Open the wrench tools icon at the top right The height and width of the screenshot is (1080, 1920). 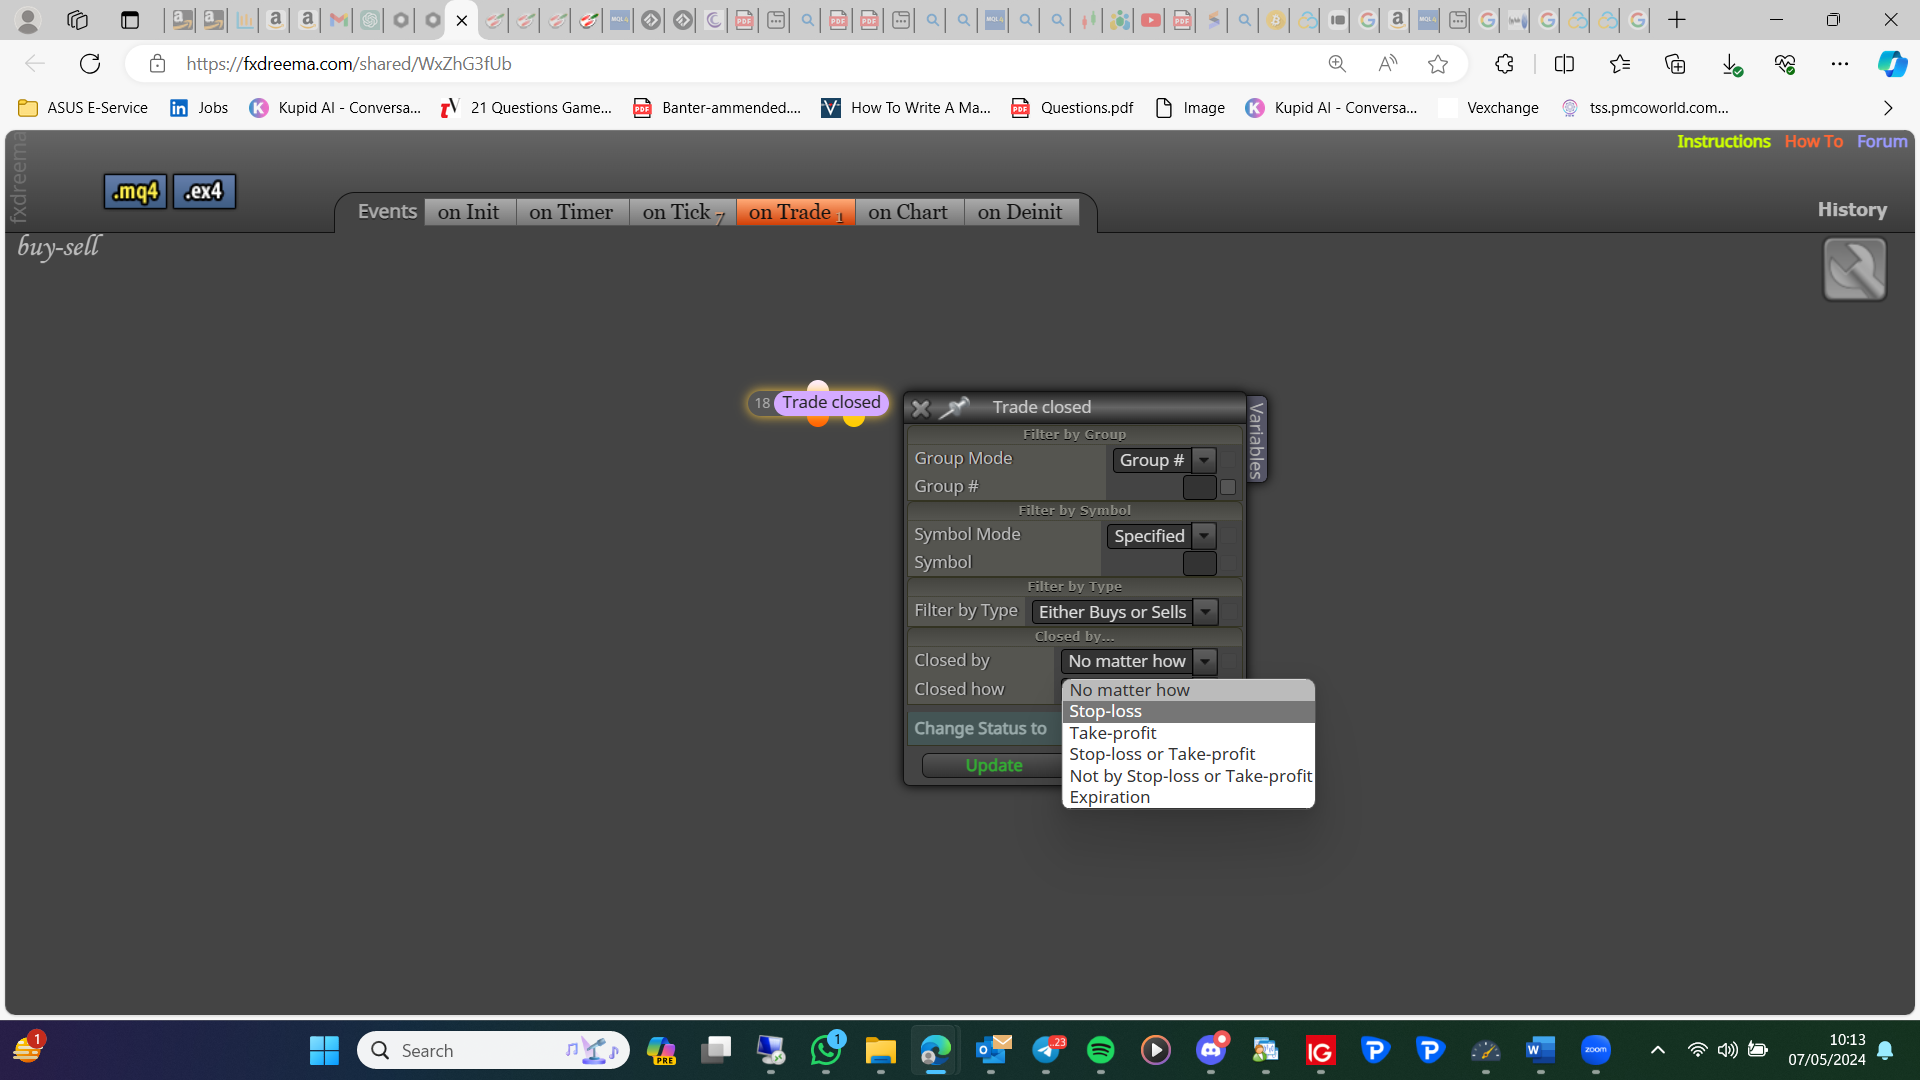1854,269
